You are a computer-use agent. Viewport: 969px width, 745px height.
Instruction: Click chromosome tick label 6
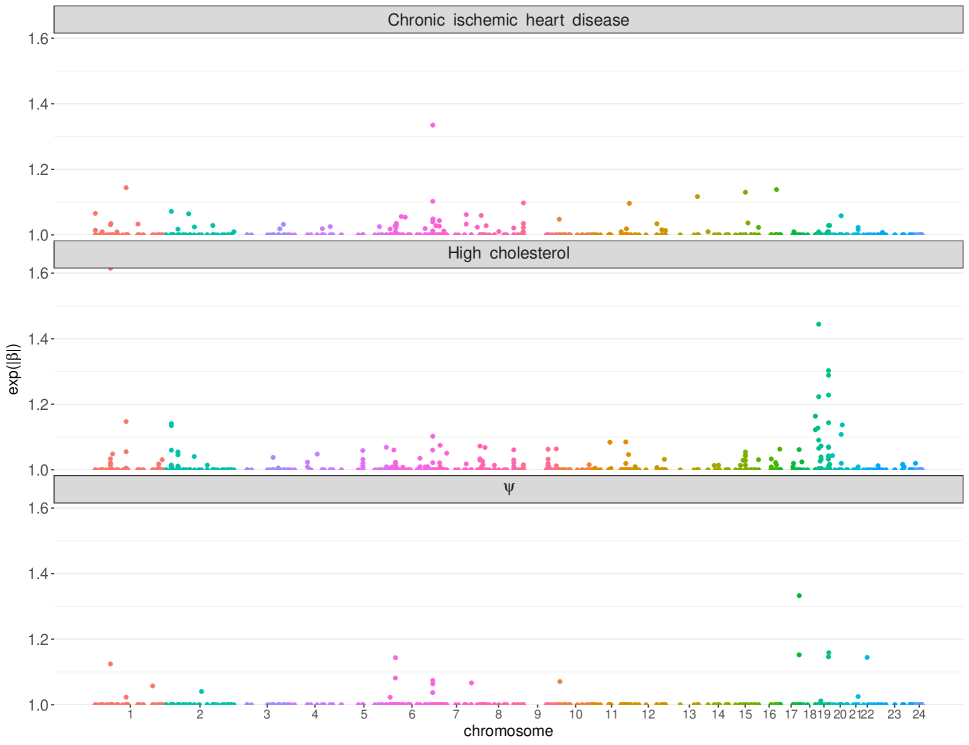(x=412, y=715)
